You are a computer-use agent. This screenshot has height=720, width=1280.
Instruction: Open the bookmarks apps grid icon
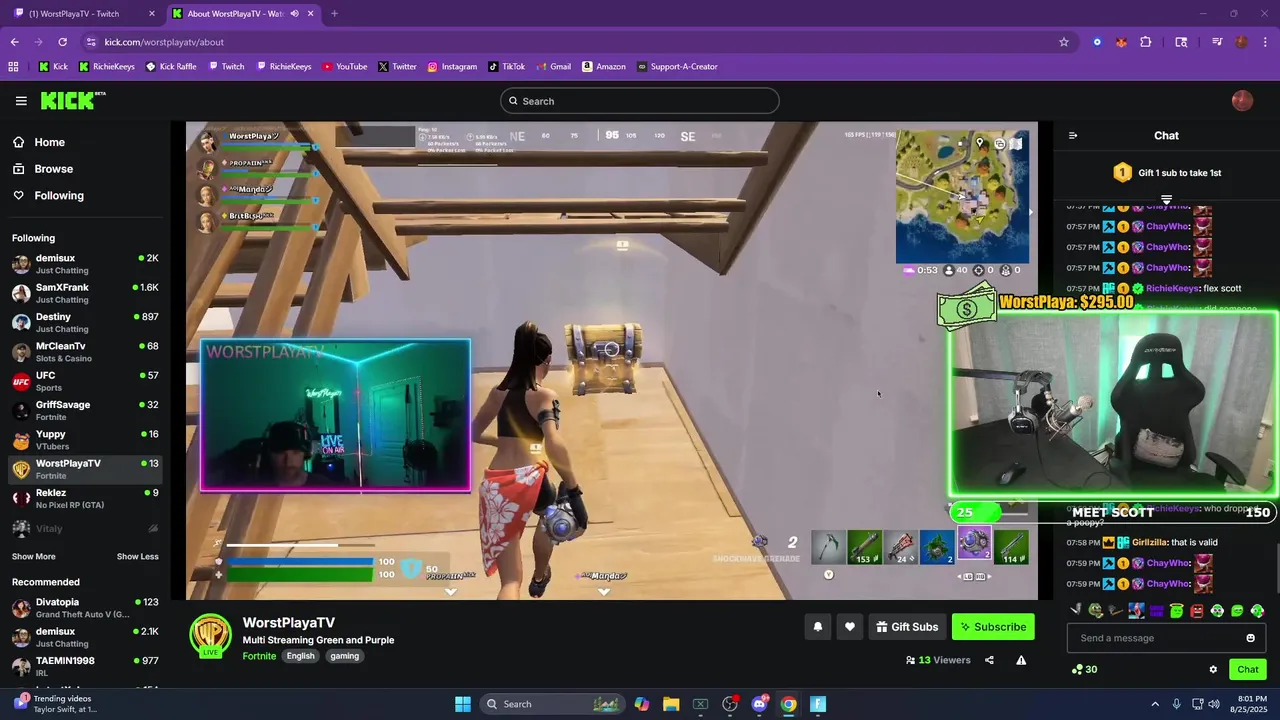tap(13, 67)
